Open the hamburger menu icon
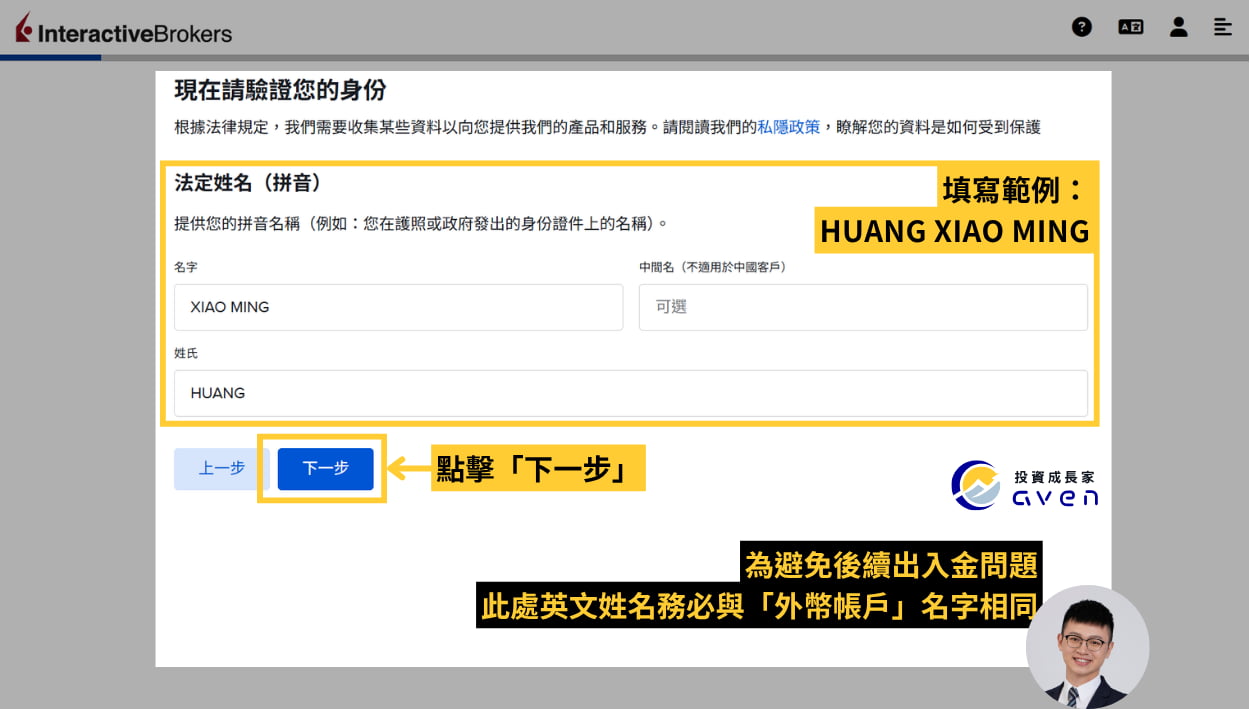Screen dimensions: 1250x709 1223,27
